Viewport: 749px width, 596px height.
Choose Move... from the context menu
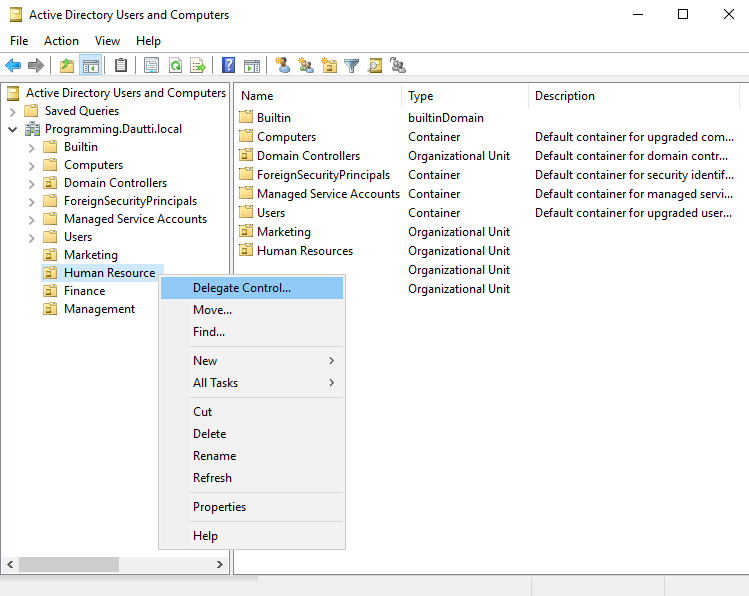(252, 310)
